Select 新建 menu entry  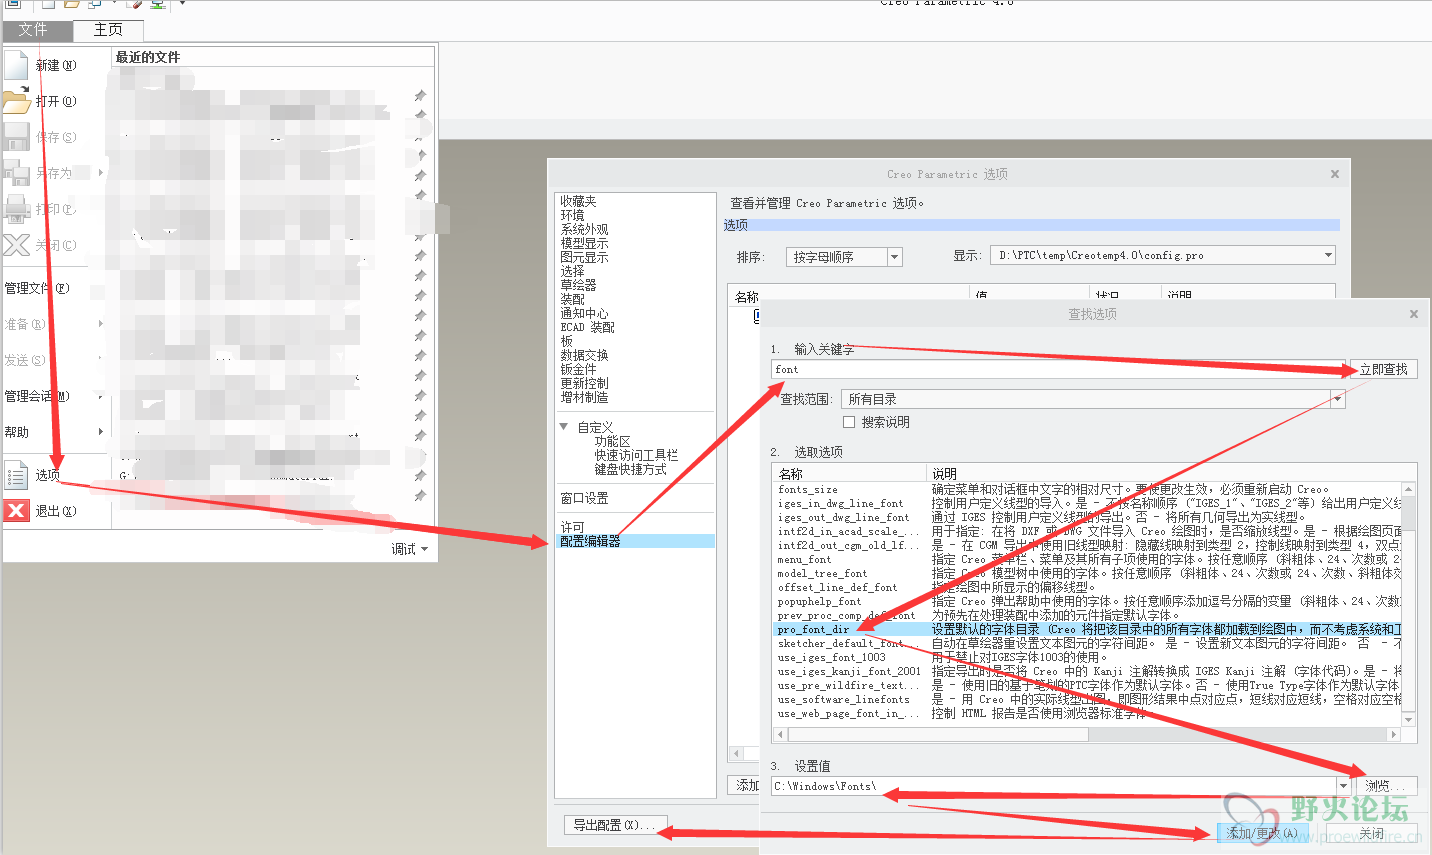pos(56,65)
